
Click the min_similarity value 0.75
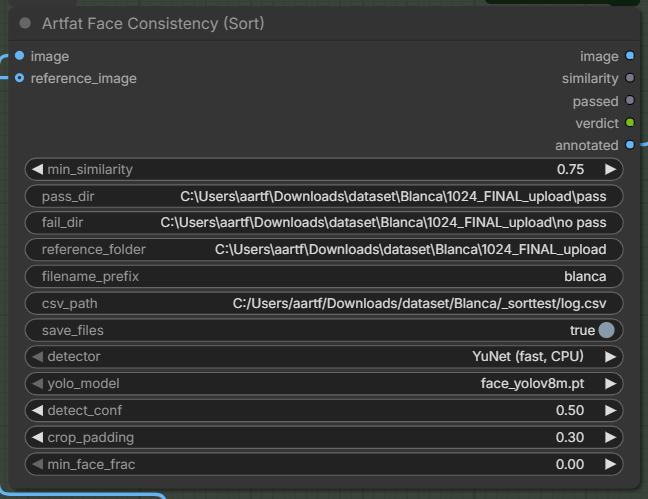[x=570, y=170]
